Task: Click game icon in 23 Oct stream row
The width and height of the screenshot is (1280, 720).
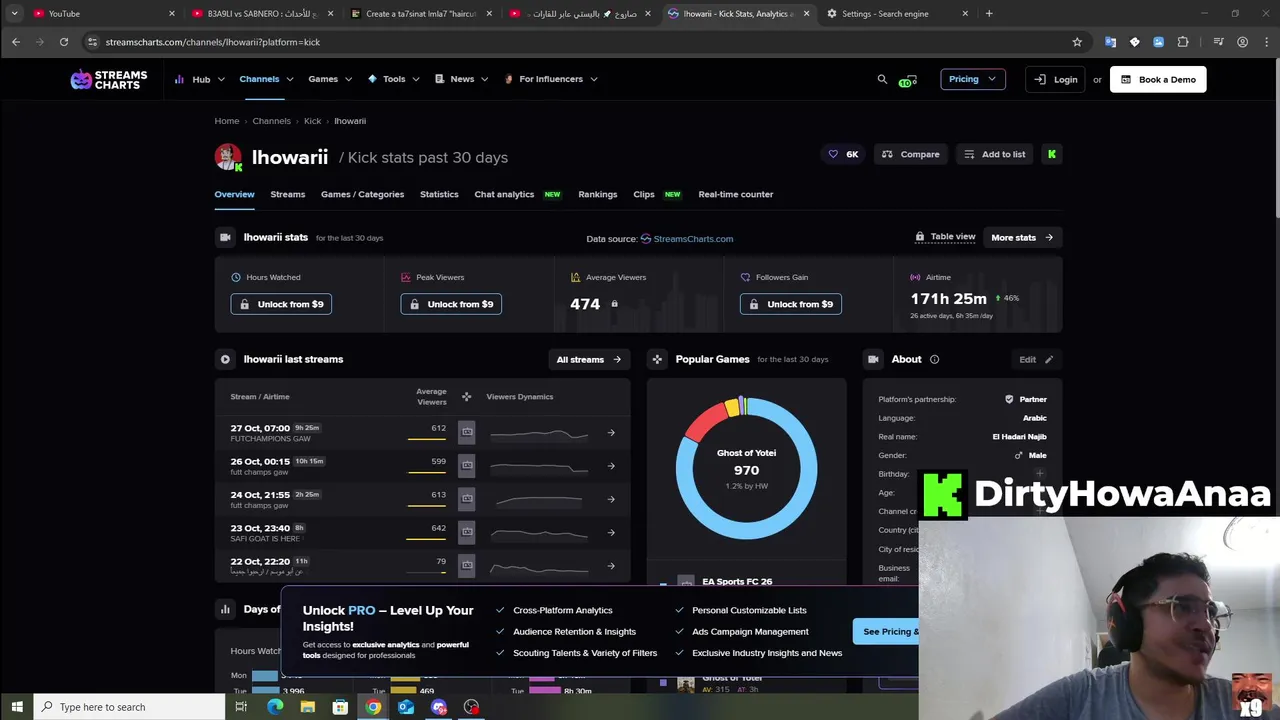Action: pos(466,531)
